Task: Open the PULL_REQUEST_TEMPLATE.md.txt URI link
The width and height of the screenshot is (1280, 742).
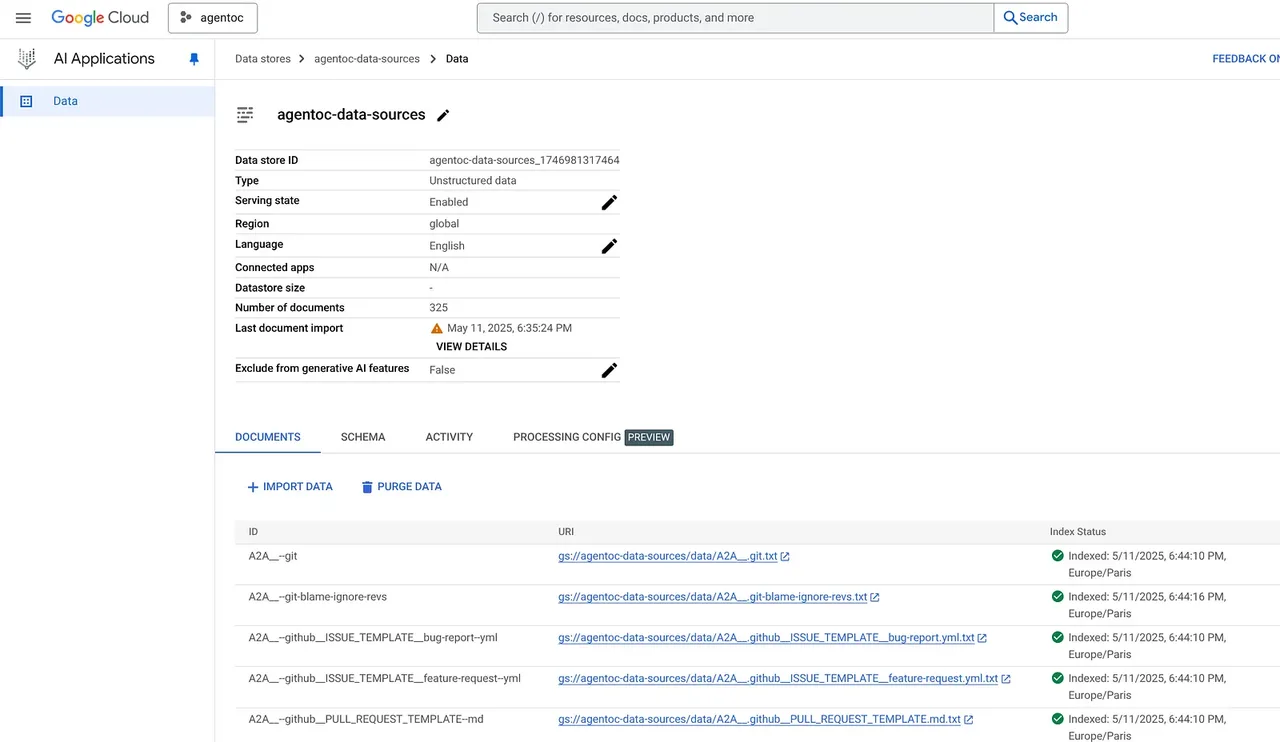Action: coord(759,720)
